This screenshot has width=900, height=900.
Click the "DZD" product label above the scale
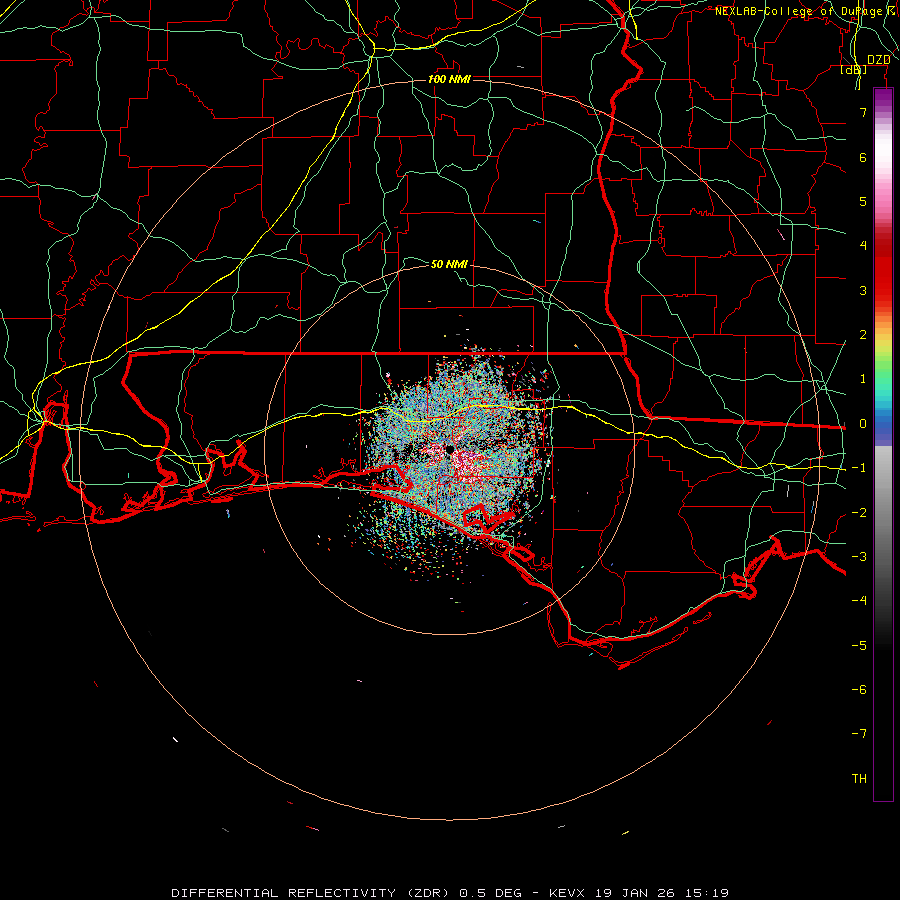[878, 60]
